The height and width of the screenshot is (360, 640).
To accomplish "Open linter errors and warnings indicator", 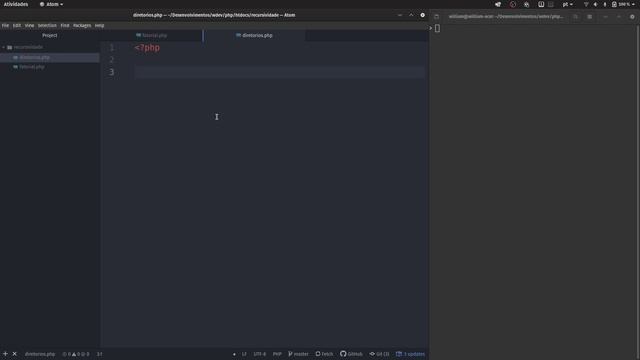I will (x=76, y=354).
